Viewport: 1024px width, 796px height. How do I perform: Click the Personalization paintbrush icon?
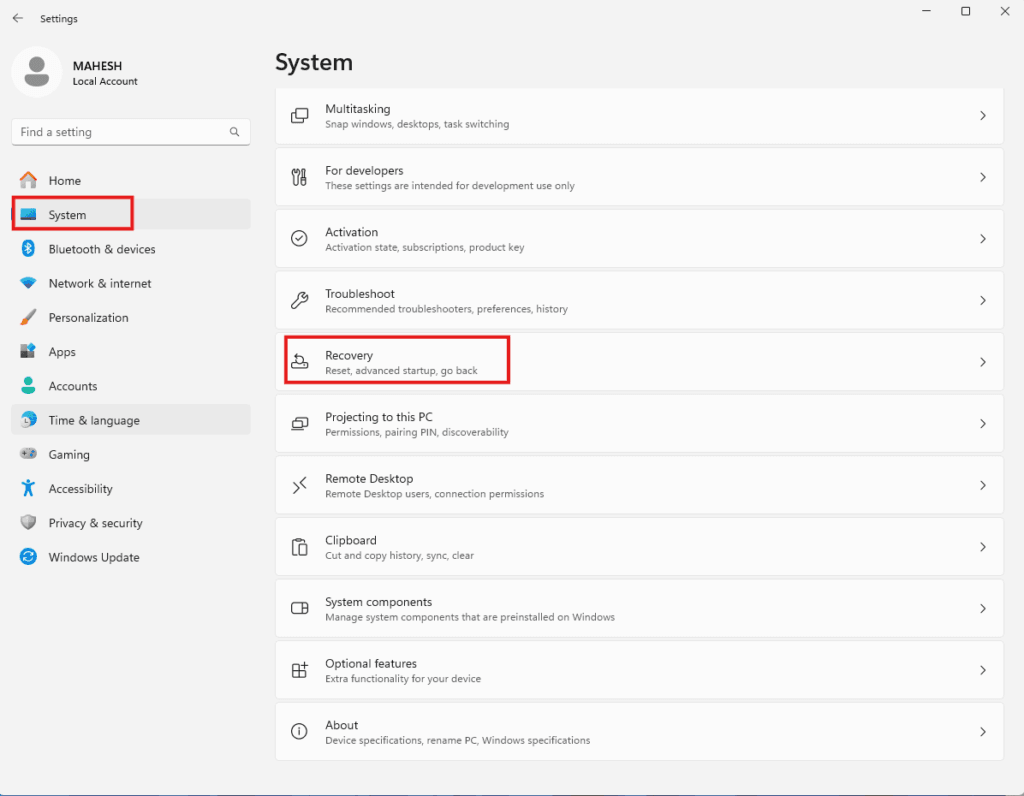coord(28,318)
